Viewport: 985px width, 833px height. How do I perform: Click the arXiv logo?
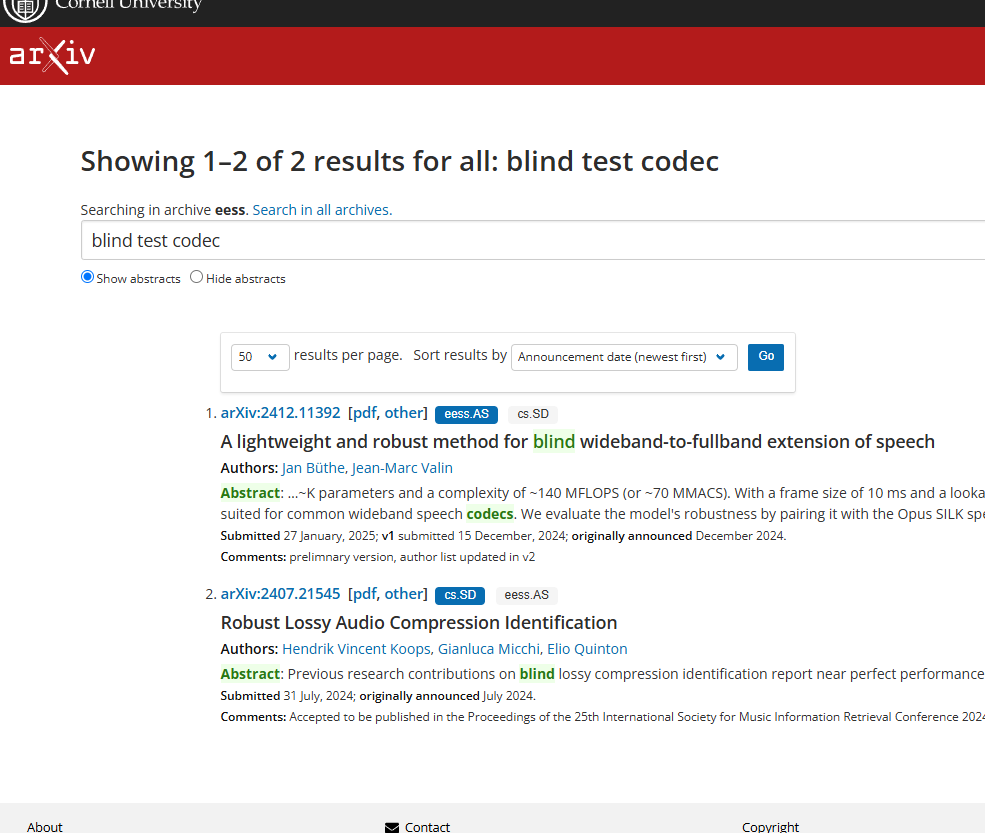point(52,56)
